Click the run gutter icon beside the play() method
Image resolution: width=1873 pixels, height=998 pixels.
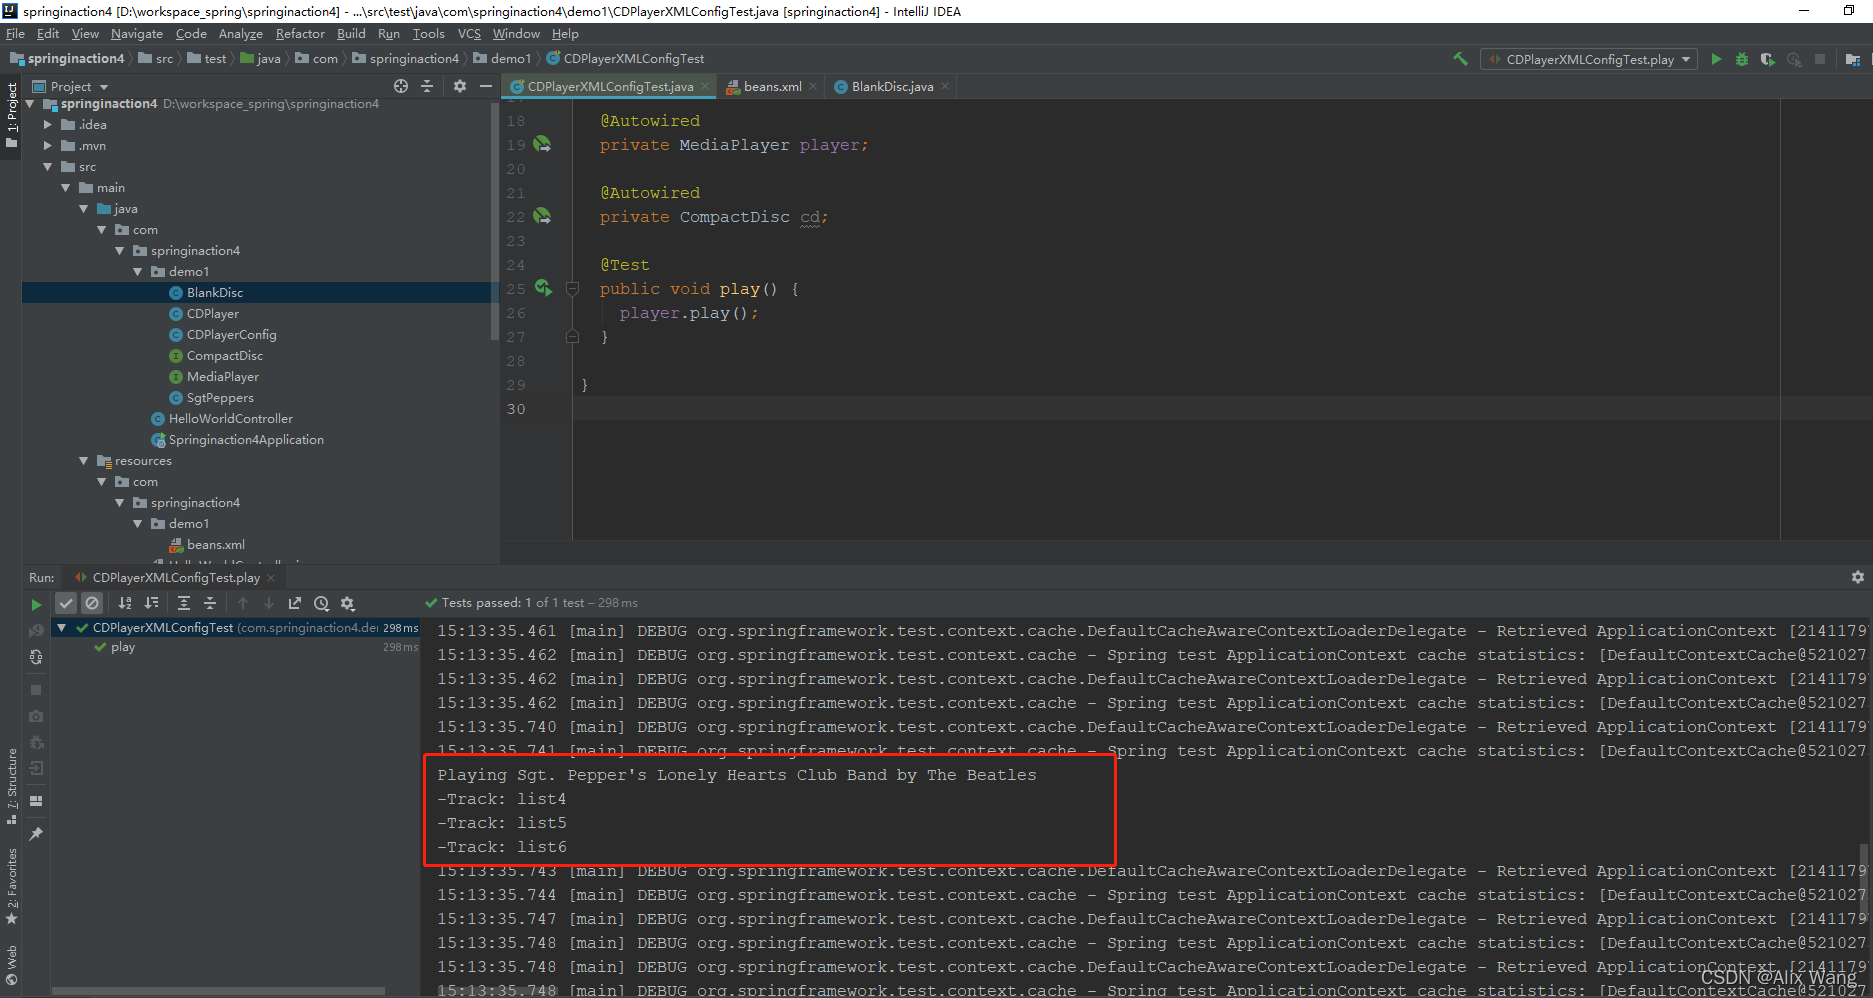click(543, 288)
